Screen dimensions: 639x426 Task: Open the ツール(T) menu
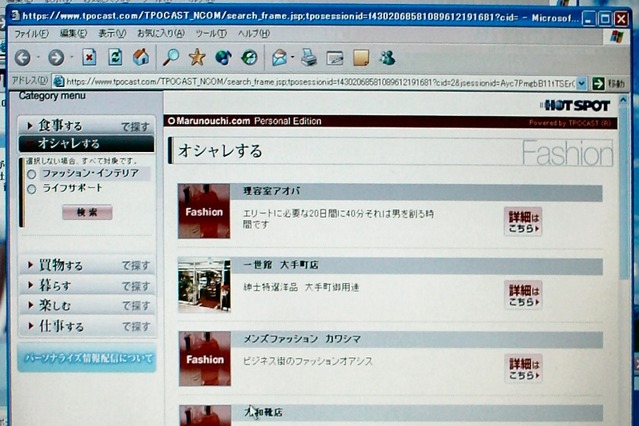211,33
